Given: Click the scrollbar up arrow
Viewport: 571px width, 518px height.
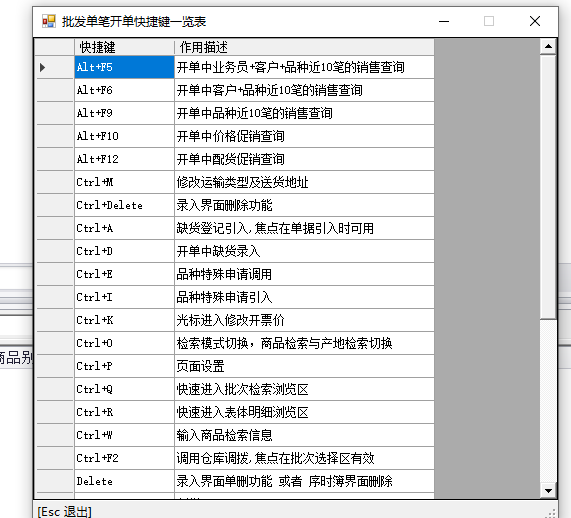Looking at the screenshot, I should (x=548, y=46).
